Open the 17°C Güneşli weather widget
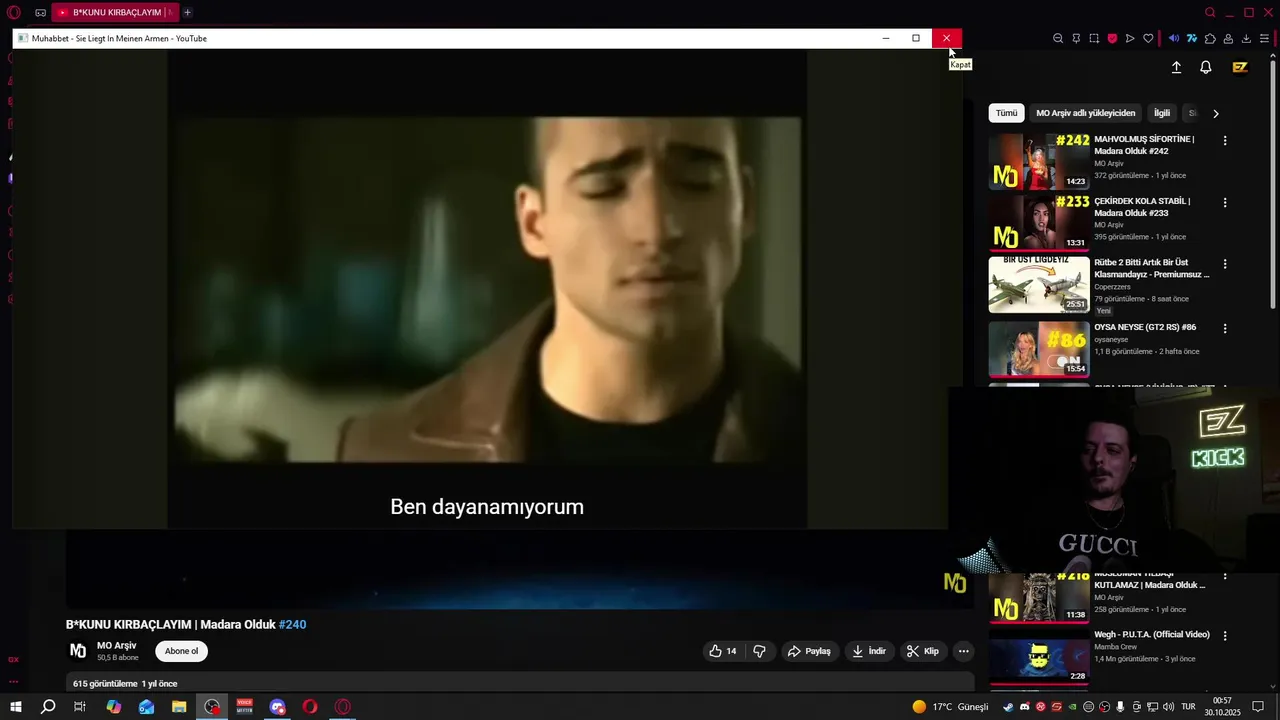Image resolution: width=1280 pixels, height=720 pixels. 950,707
